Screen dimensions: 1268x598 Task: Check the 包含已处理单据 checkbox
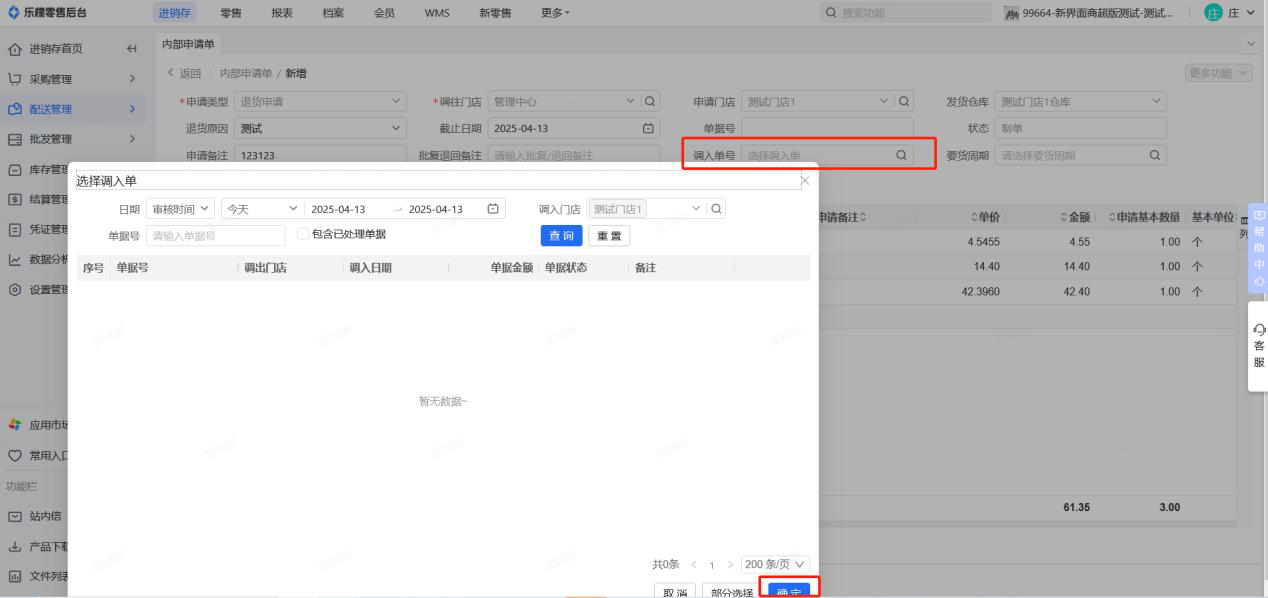pos(303,234)
